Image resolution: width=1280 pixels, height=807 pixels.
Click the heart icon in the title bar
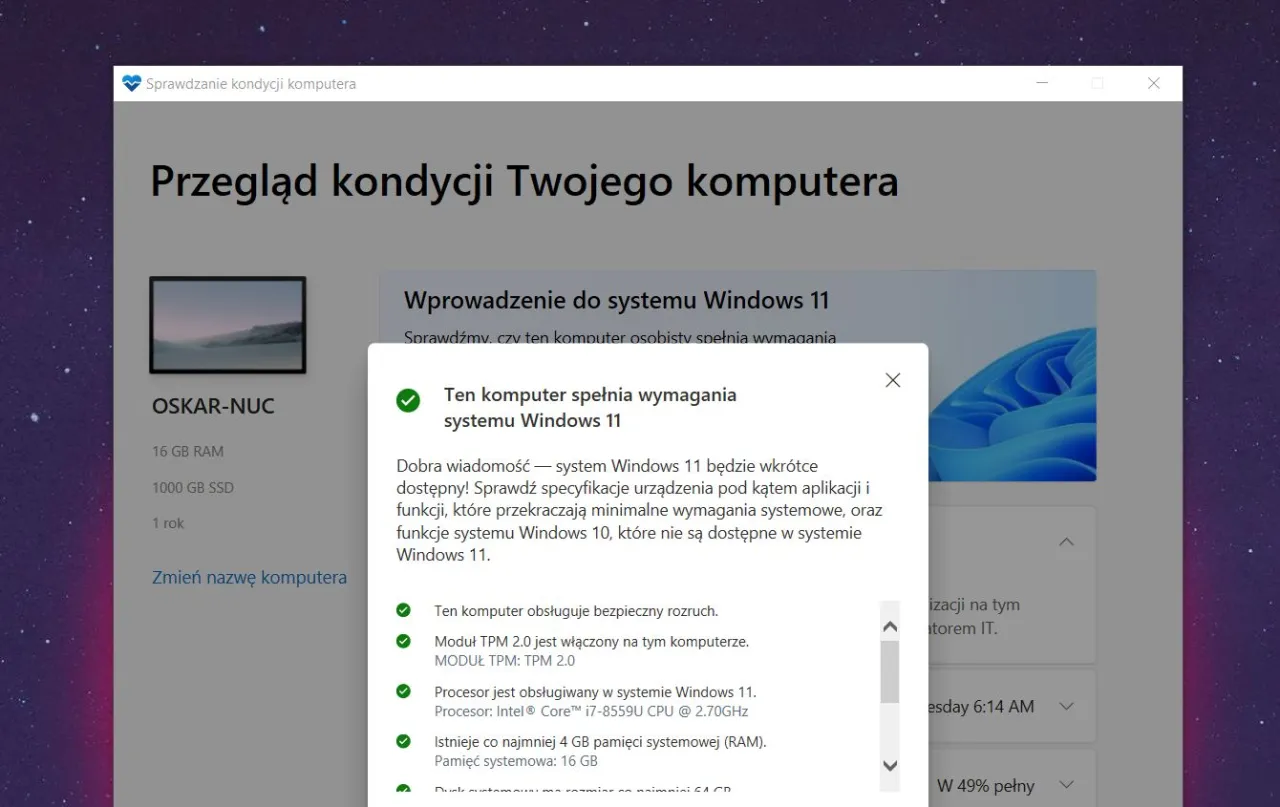(x=131, y=83)
